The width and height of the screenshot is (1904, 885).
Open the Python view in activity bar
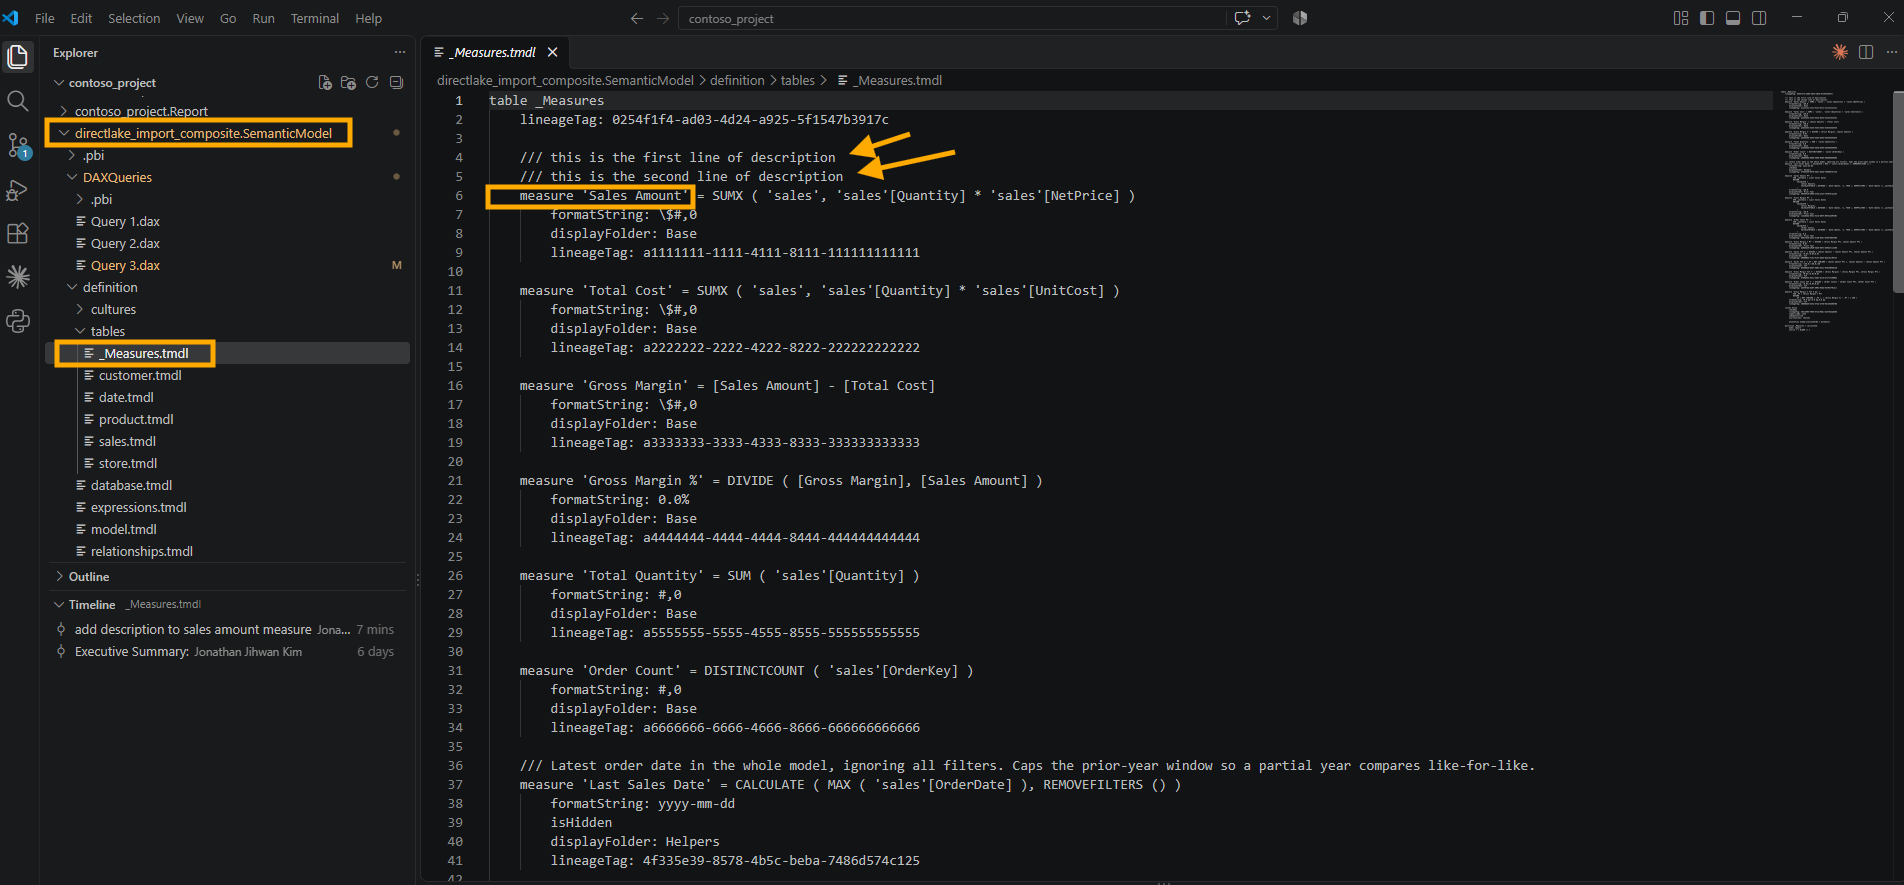pos(18,321)
